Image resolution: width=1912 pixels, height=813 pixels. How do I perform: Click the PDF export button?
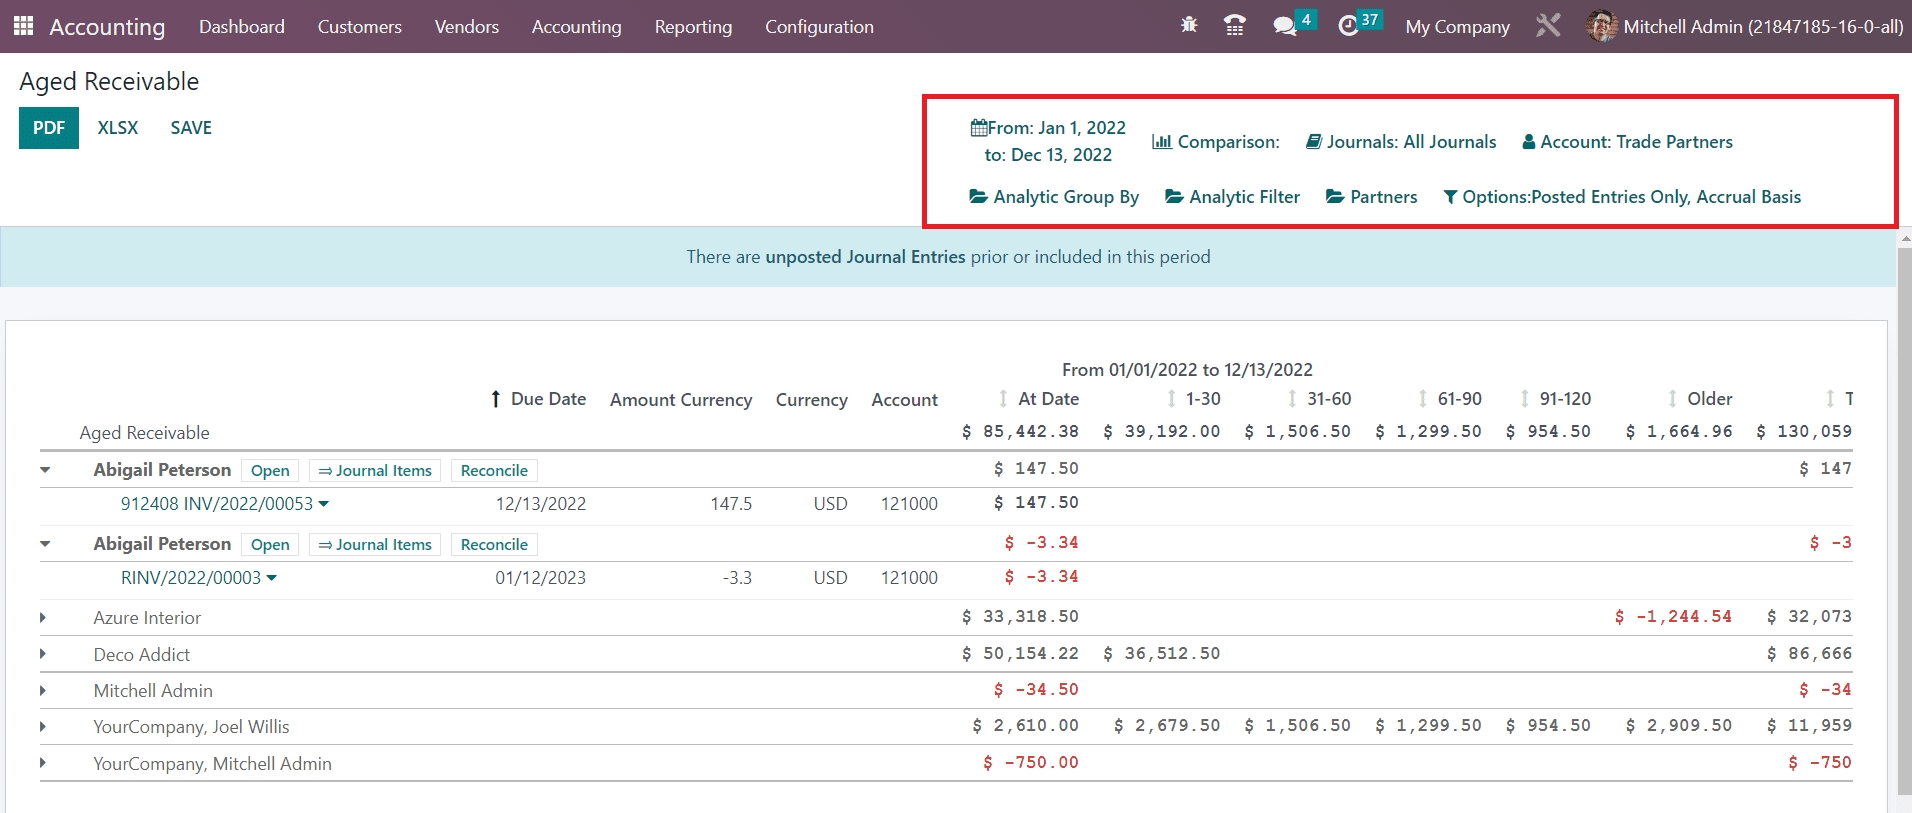[x=49, y=128]
